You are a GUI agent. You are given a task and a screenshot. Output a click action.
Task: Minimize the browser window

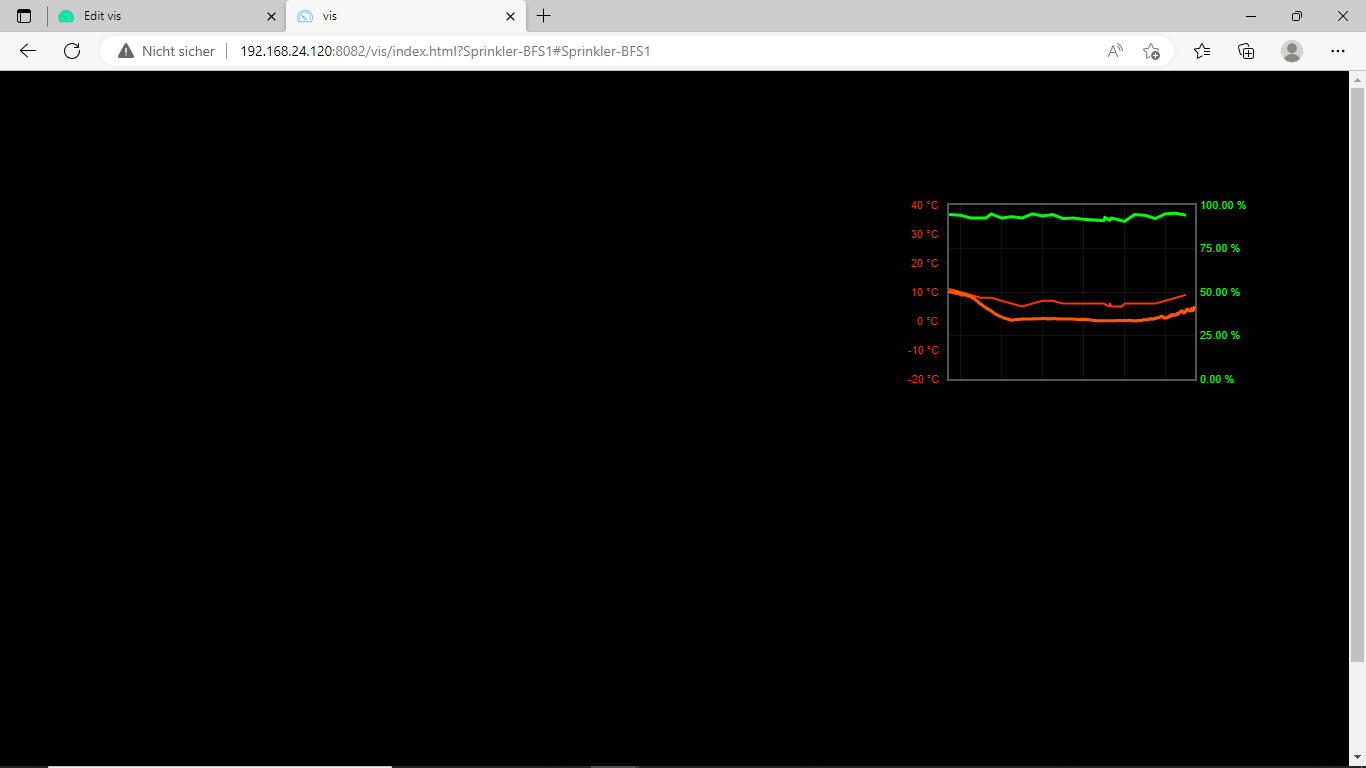1251,16
